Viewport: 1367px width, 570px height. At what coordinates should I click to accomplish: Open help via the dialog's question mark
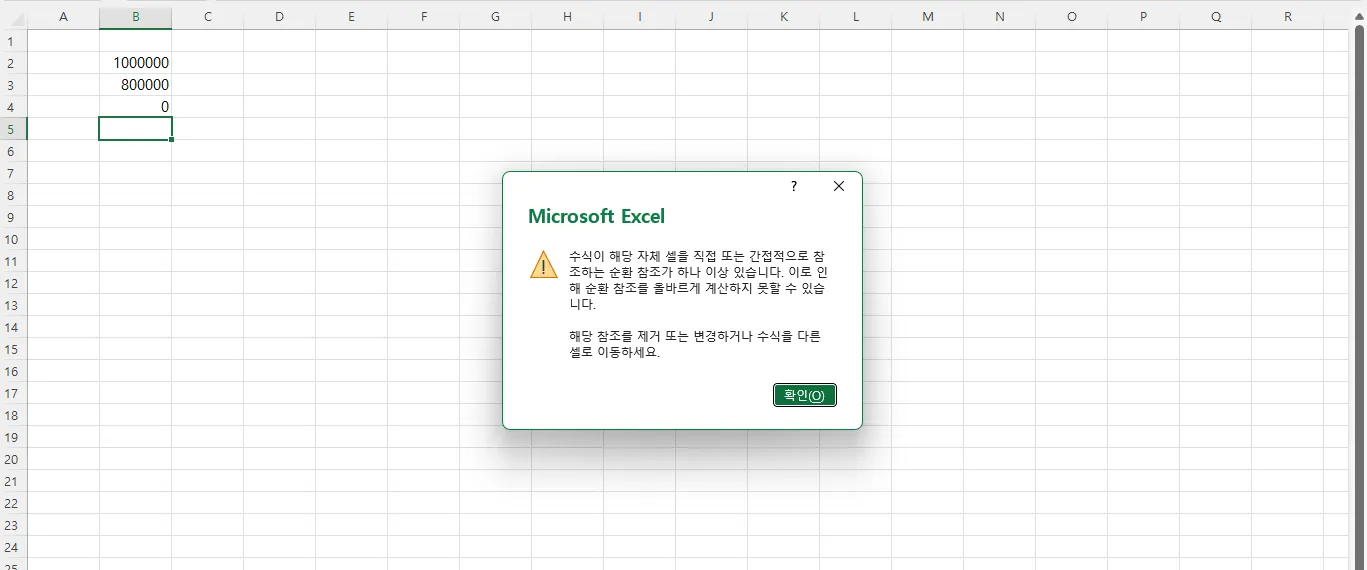click(794, 186)
